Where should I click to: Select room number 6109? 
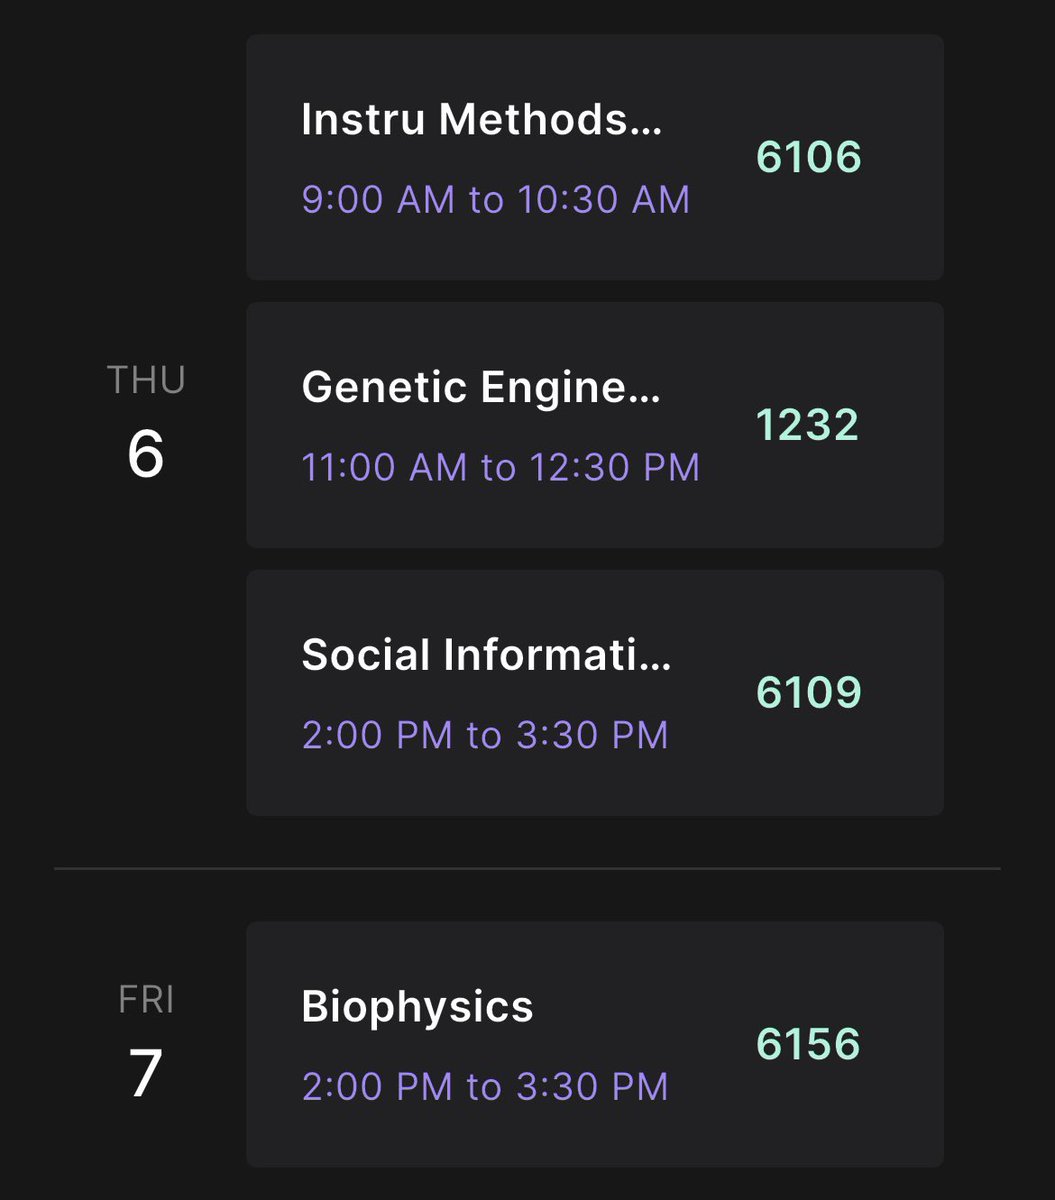click(x=809, y=693)
